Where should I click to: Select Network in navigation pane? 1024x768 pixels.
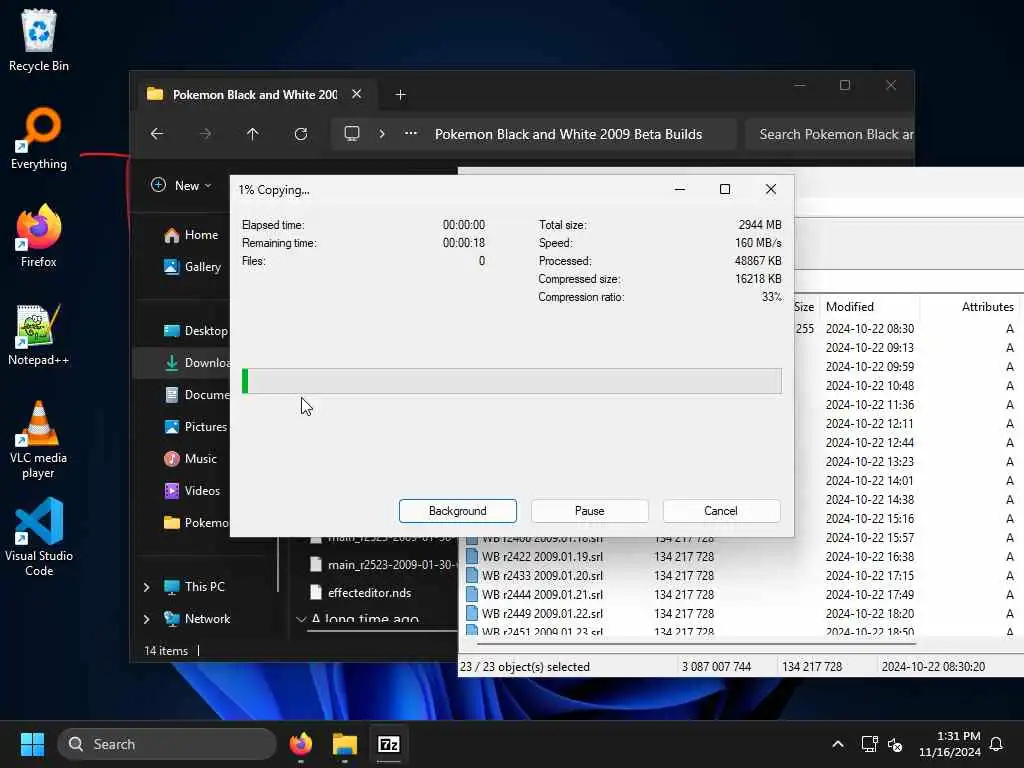click(x=197, y=618)
